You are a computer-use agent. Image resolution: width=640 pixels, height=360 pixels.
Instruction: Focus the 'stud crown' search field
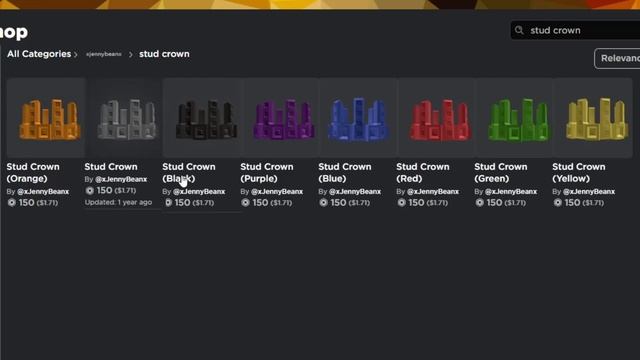coord(575,30)
